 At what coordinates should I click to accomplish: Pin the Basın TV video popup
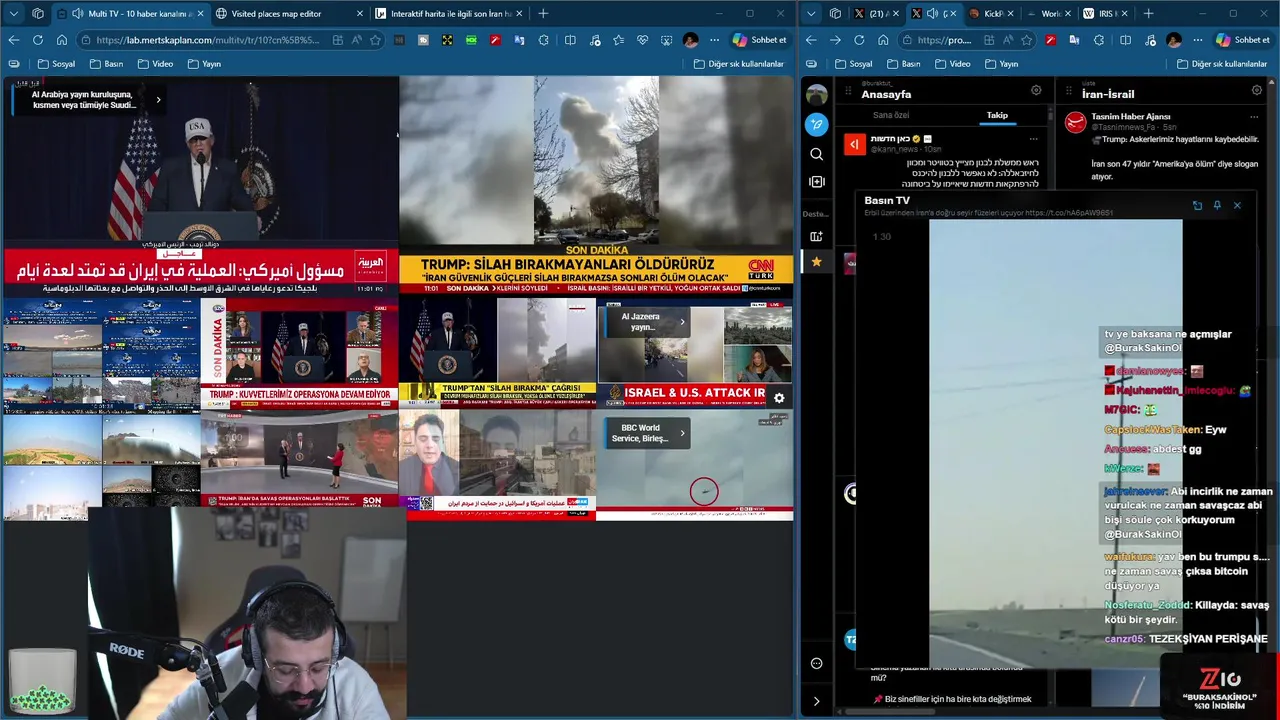pos(1217,205)
